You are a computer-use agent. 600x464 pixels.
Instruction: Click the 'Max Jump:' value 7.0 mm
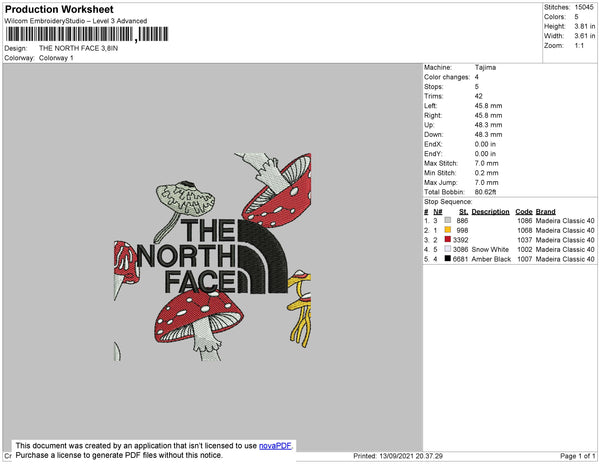(487, 182)
